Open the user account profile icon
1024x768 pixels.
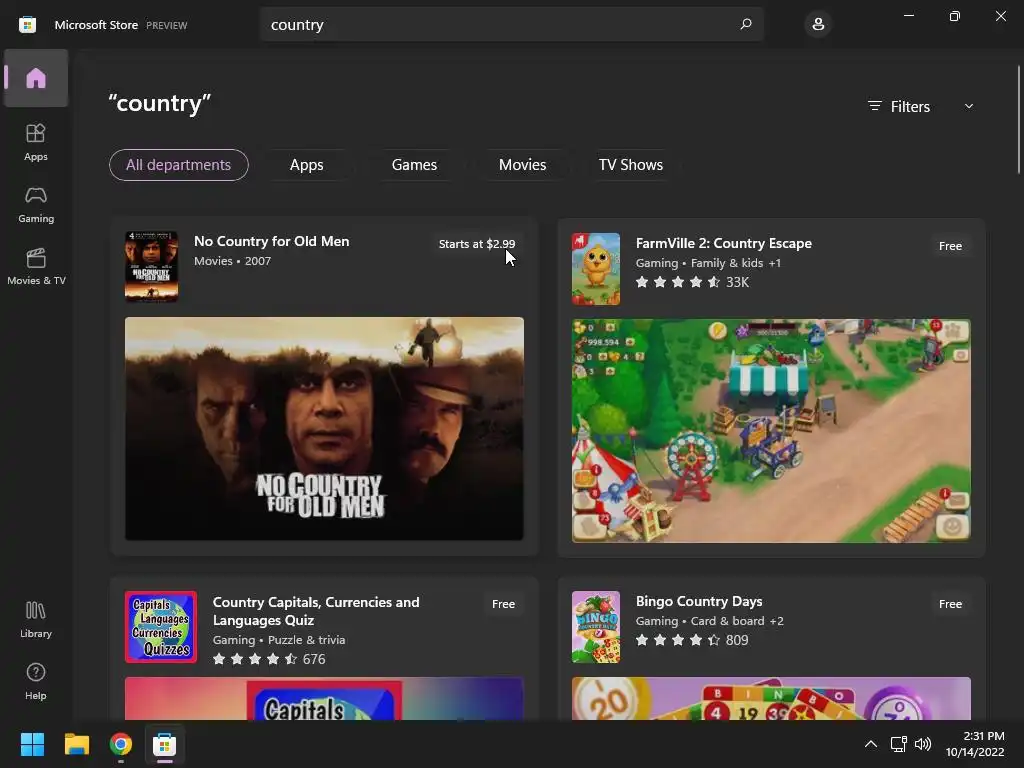tap(818, 24)
